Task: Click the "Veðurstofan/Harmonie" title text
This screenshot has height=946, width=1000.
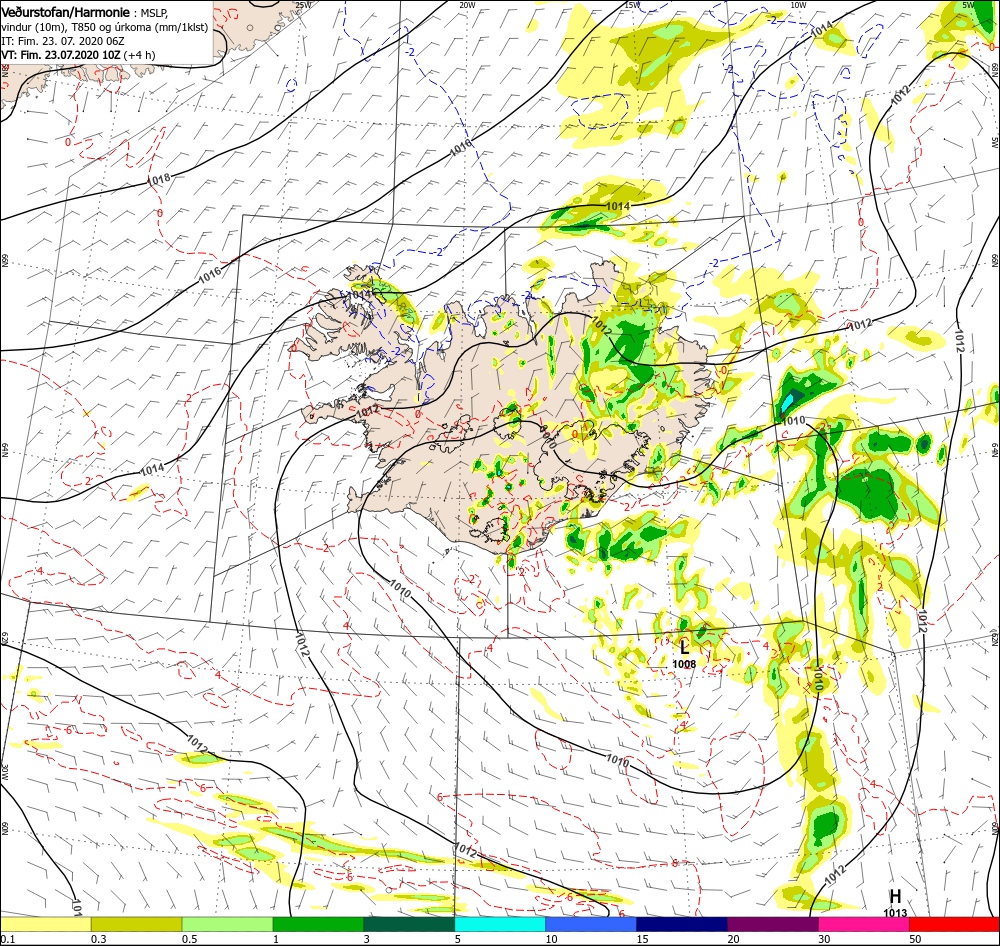Action: pos(66,12)
